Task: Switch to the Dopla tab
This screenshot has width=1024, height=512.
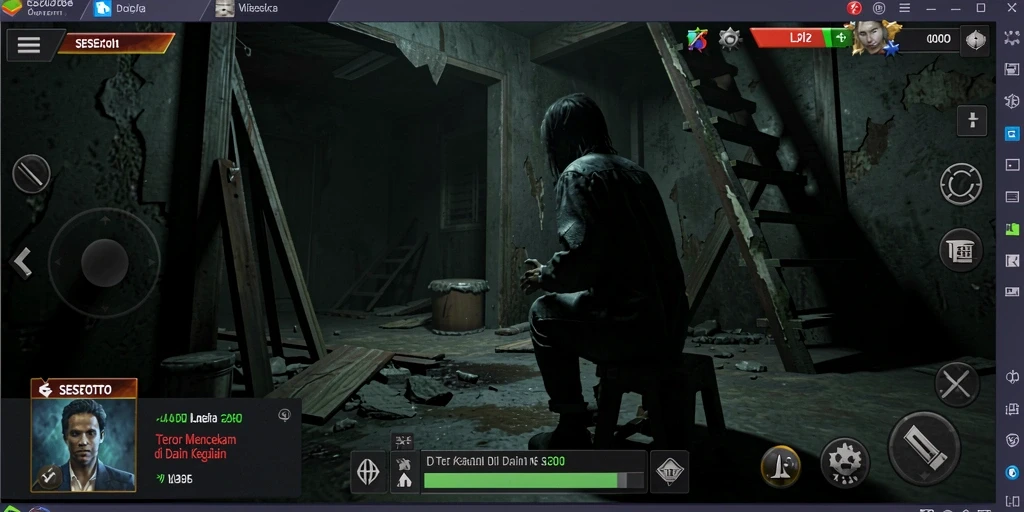Action: pos(120,8)
